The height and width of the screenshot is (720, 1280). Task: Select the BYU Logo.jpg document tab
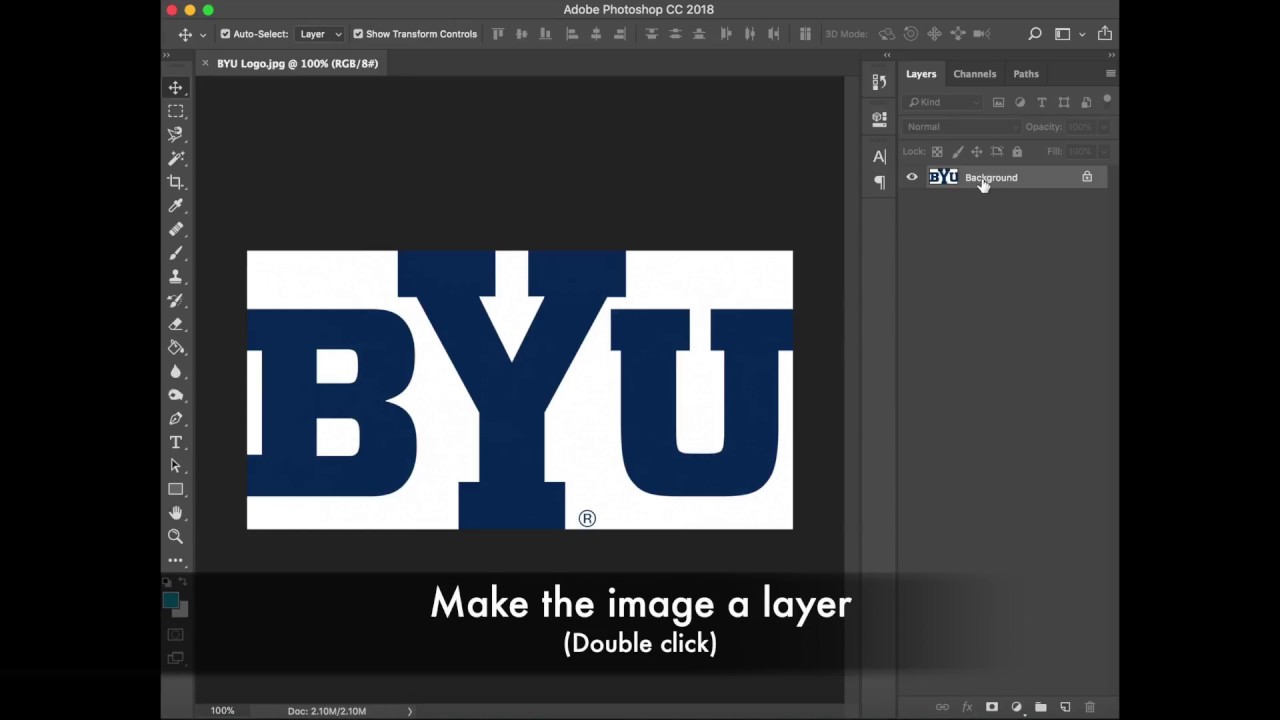[x=297, y=63]
